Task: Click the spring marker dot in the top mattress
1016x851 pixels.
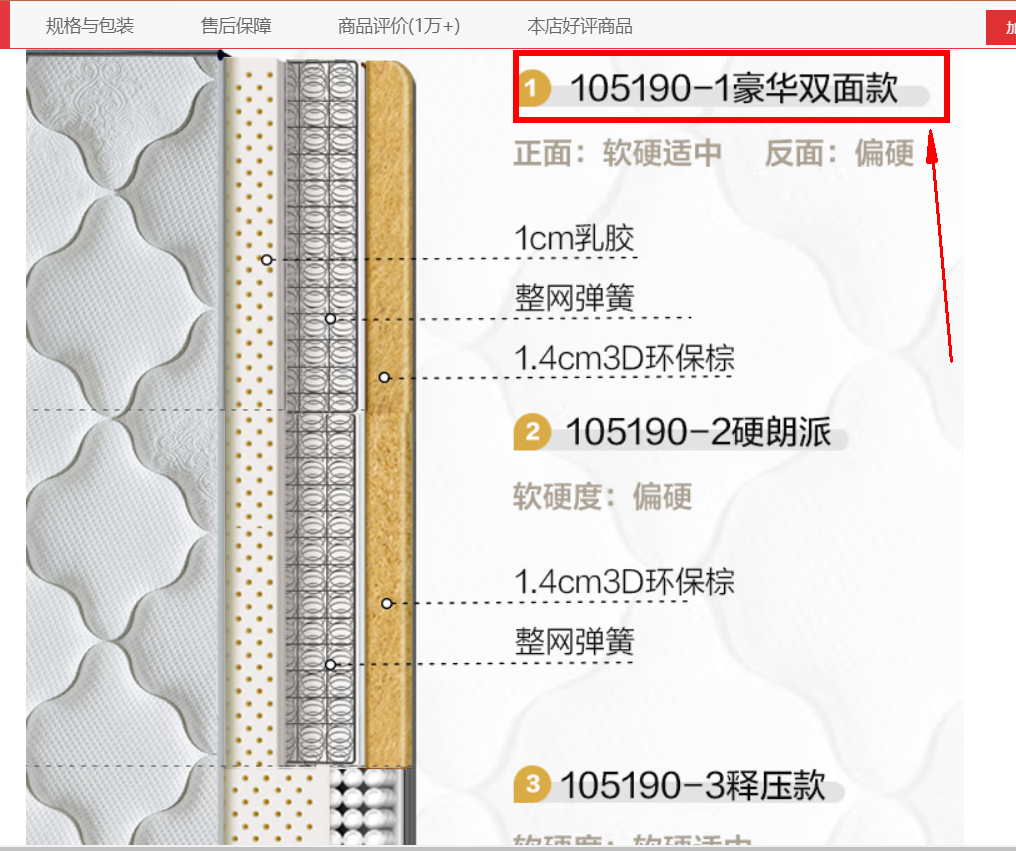Action: (x=331, y=319)
